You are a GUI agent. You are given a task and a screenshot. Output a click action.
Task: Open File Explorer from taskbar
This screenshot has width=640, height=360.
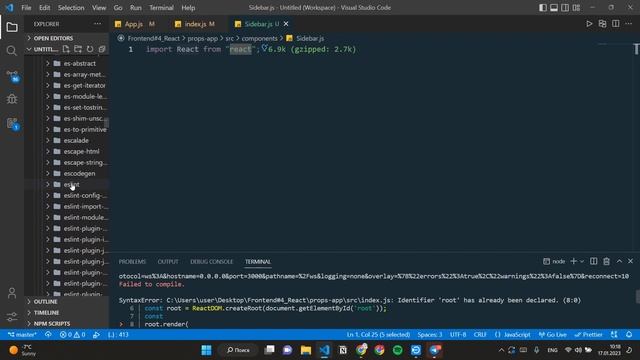[306, 350]
